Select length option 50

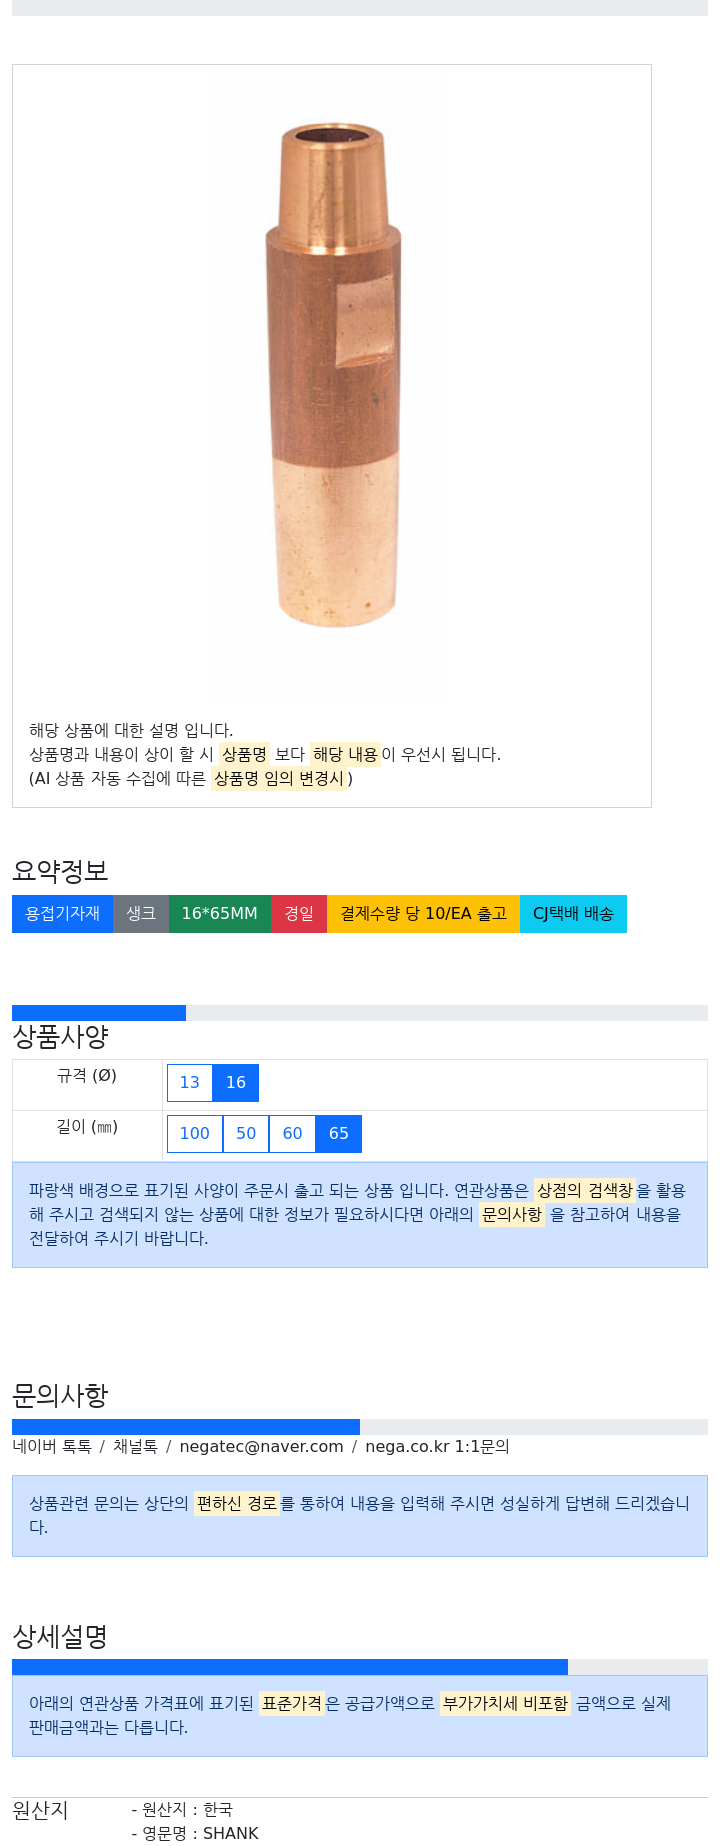point(246,1134)
